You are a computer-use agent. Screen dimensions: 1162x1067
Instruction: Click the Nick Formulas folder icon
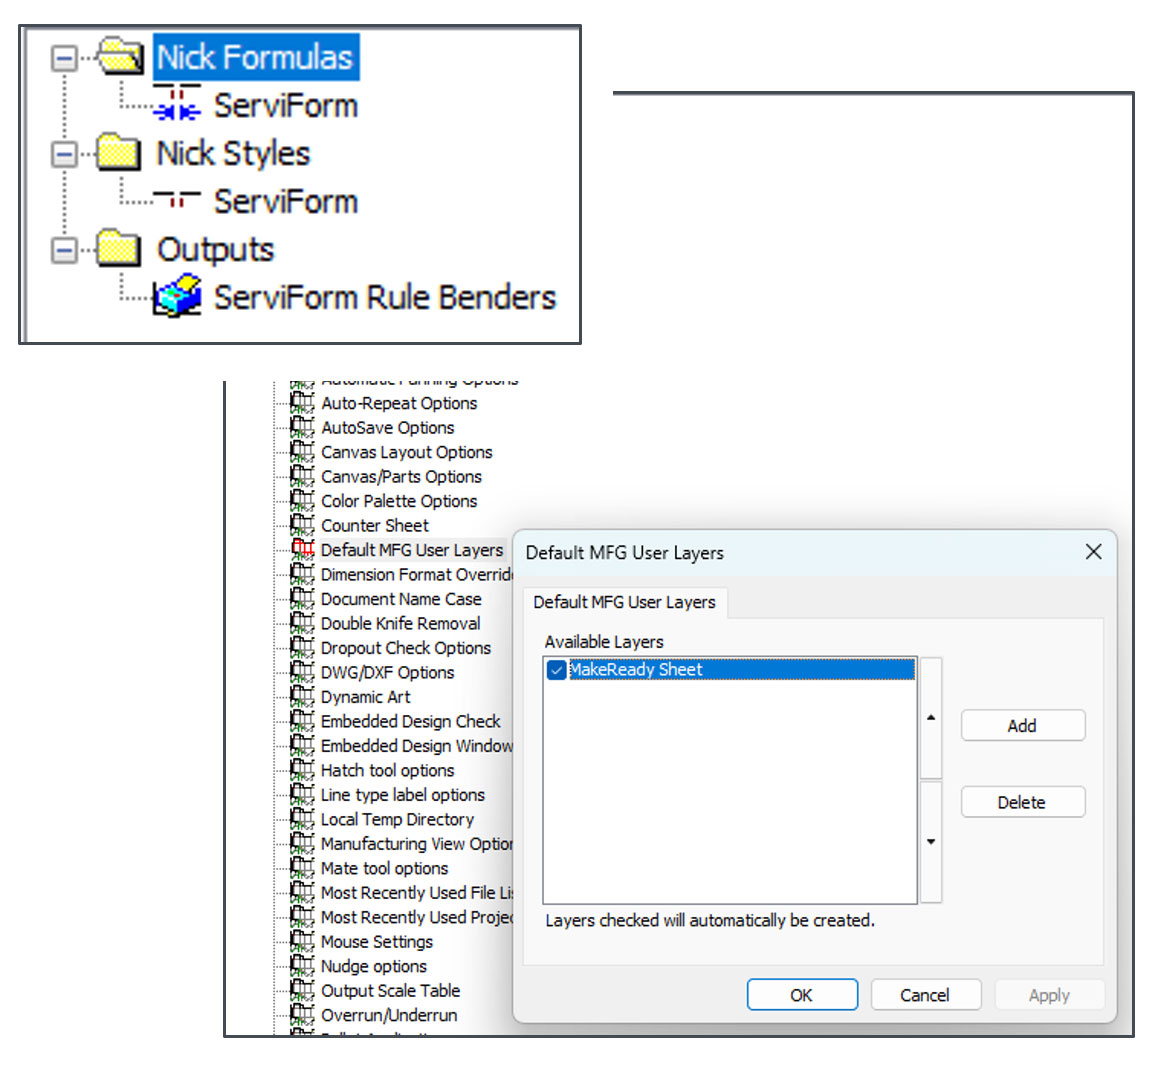120,57
